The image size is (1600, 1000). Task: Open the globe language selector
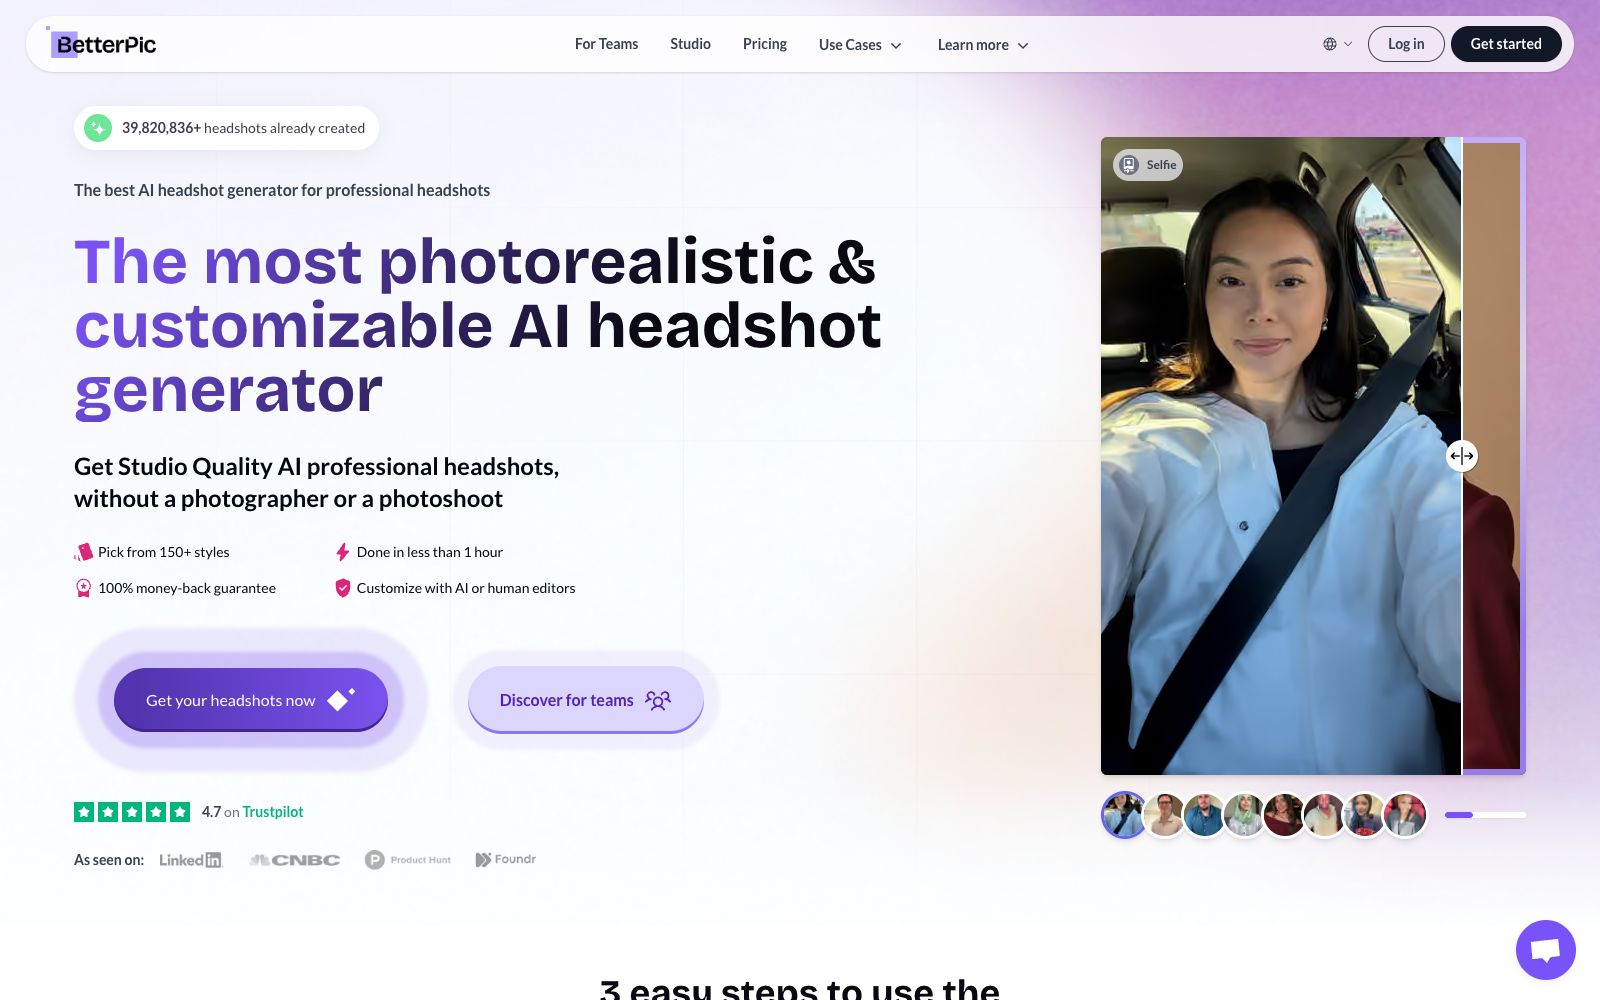click(1337, 44)
